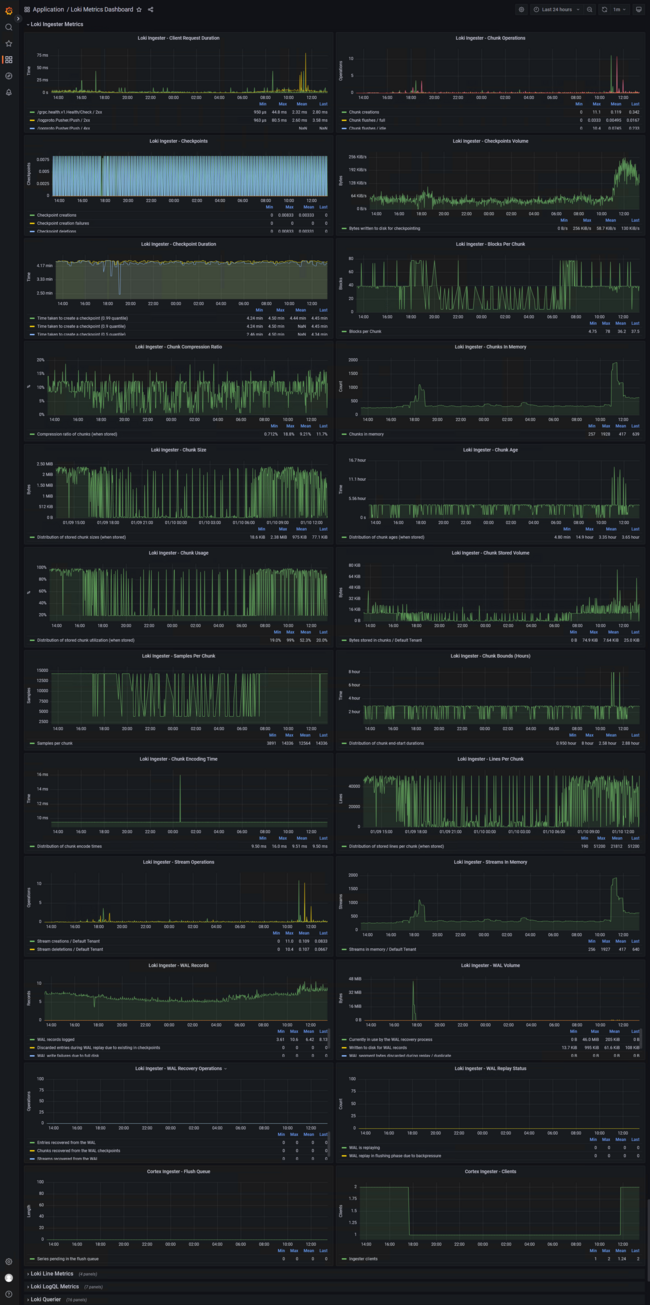Open Chunk Operations panel title menu
This screenshot has width=650, height=1305.
click(490, 38)
